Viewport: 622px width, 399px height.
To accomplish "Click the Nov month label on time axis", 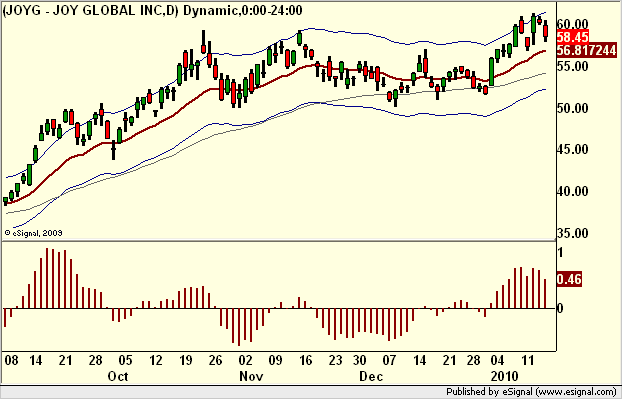I will point(251,376).
